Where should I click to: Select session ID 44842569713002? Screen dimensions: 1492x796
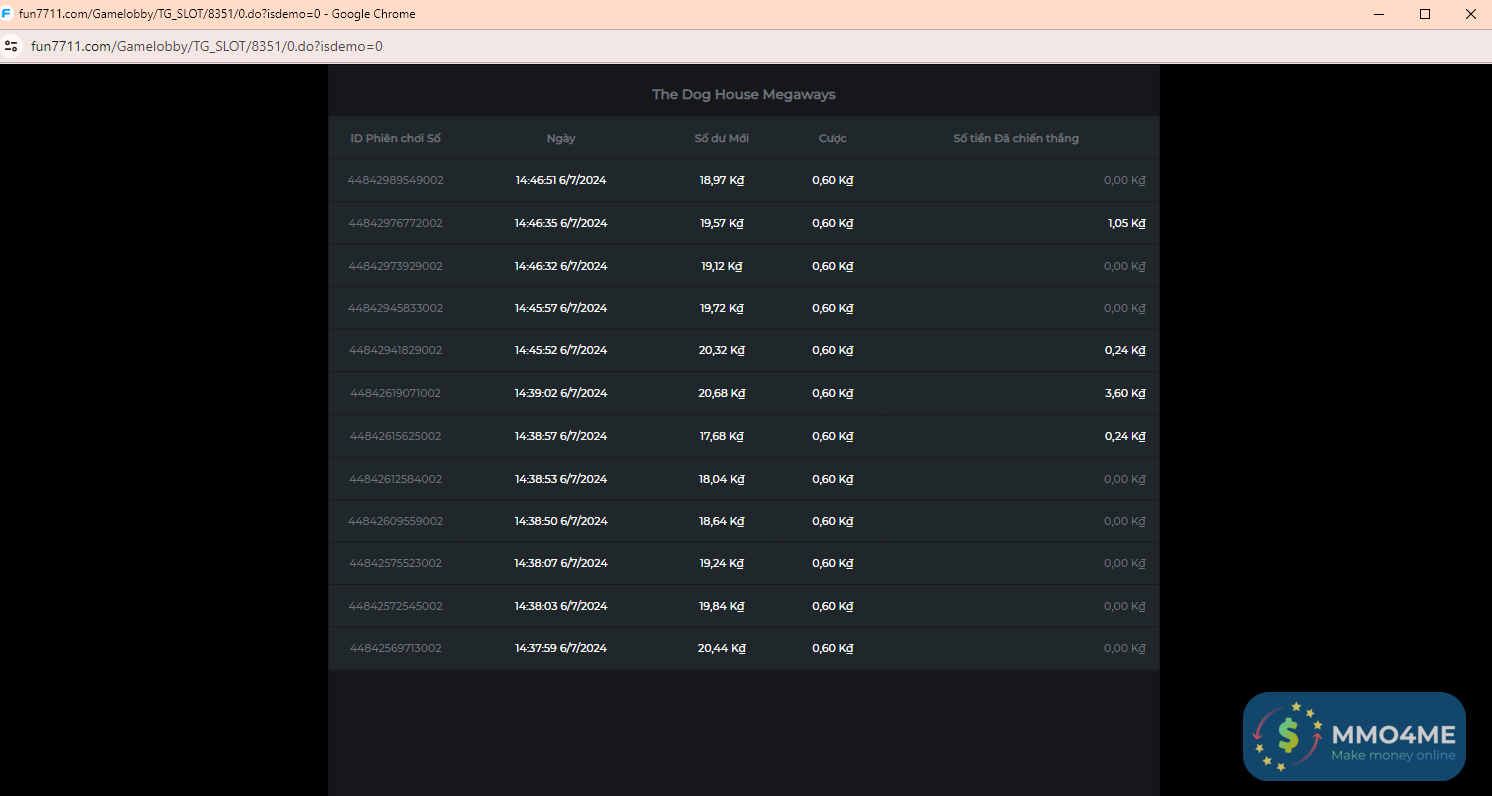click(x=396, y=648)
